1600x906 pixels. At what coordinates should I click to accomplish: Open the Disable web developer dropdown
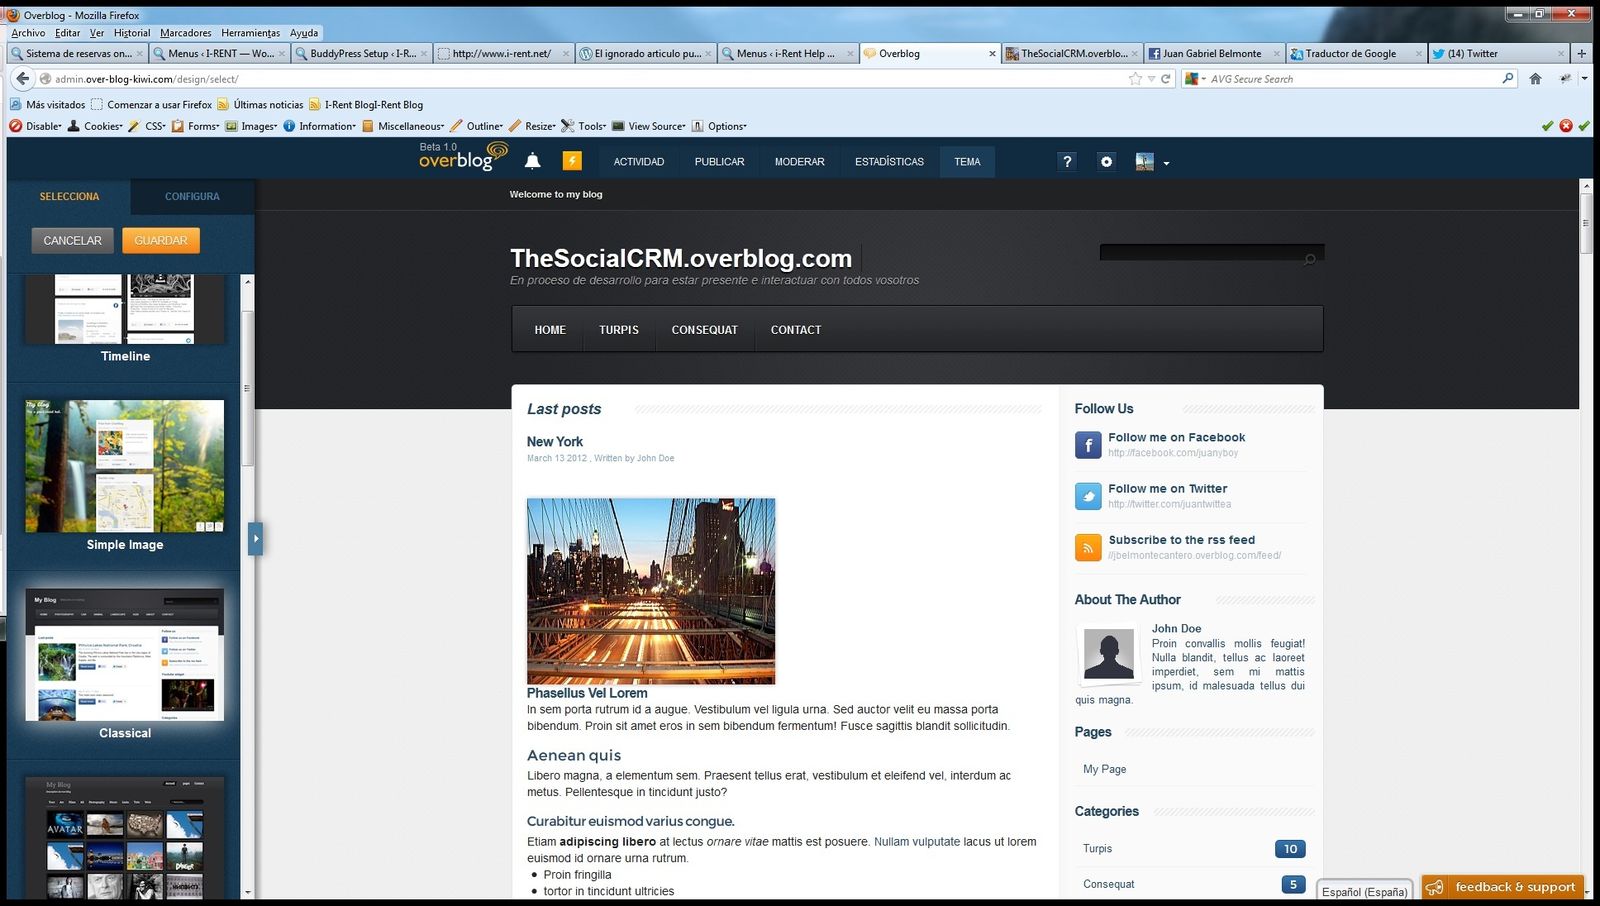point(36,126)
